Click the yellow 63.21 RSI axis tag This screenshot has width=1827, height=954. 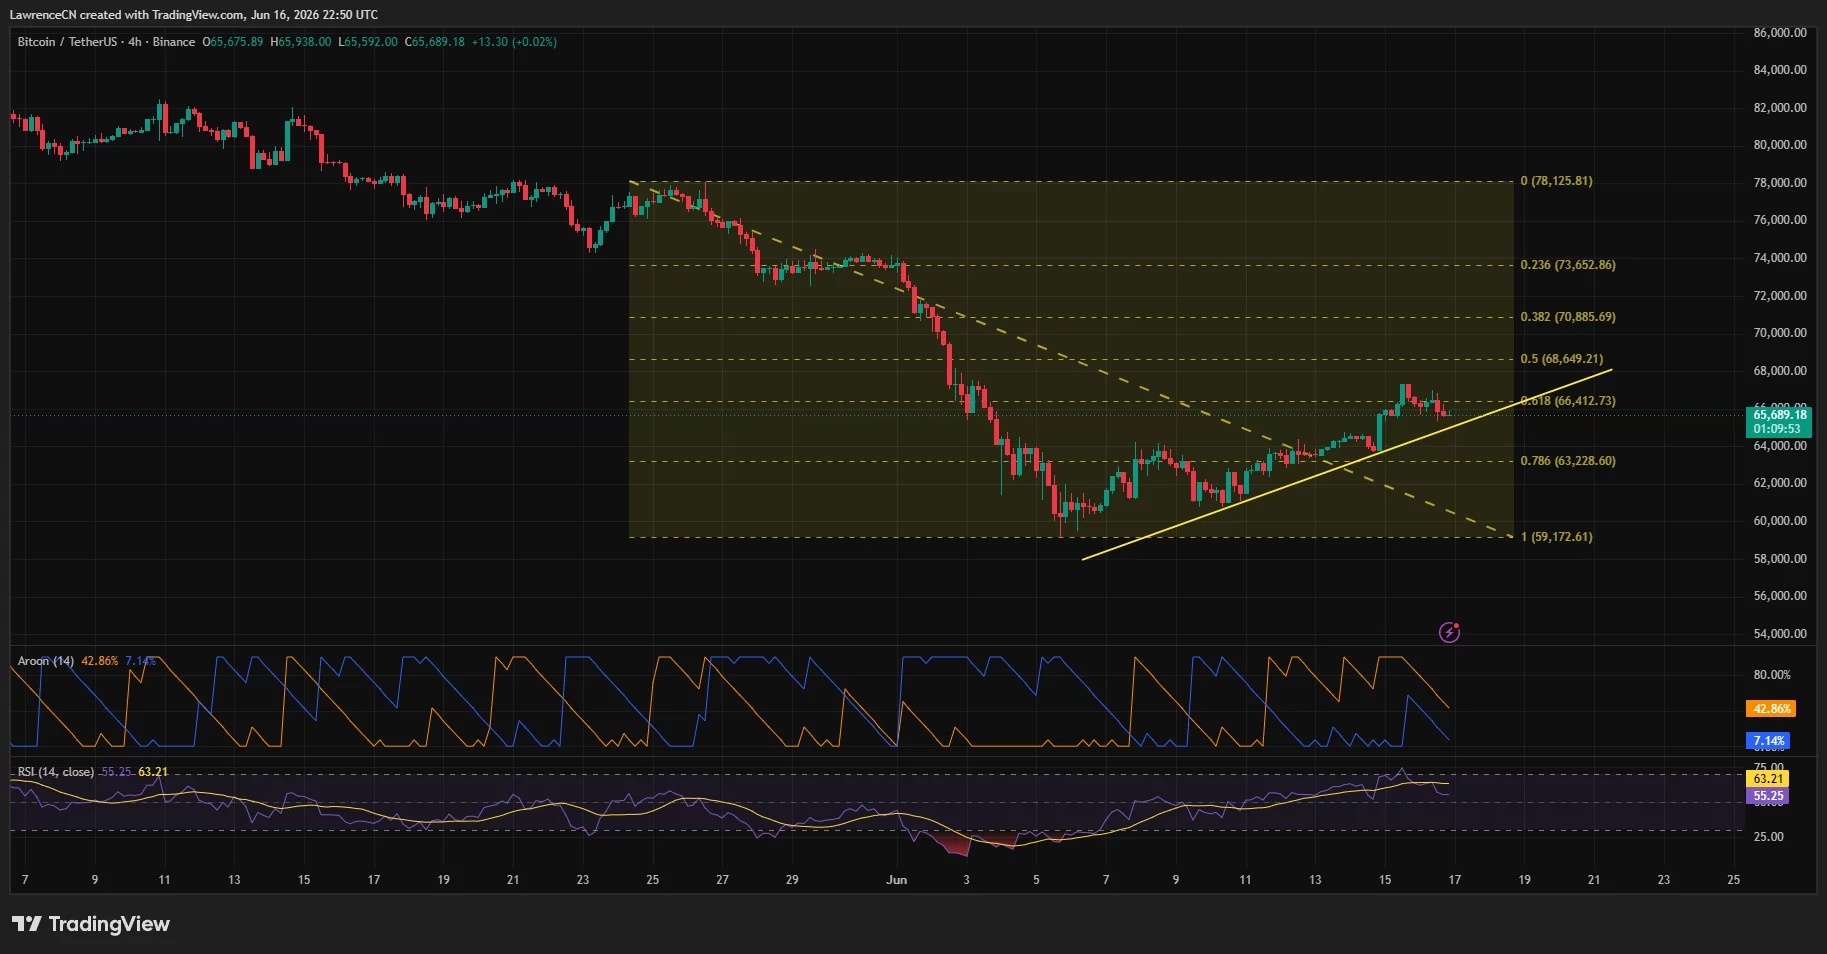1768,779
